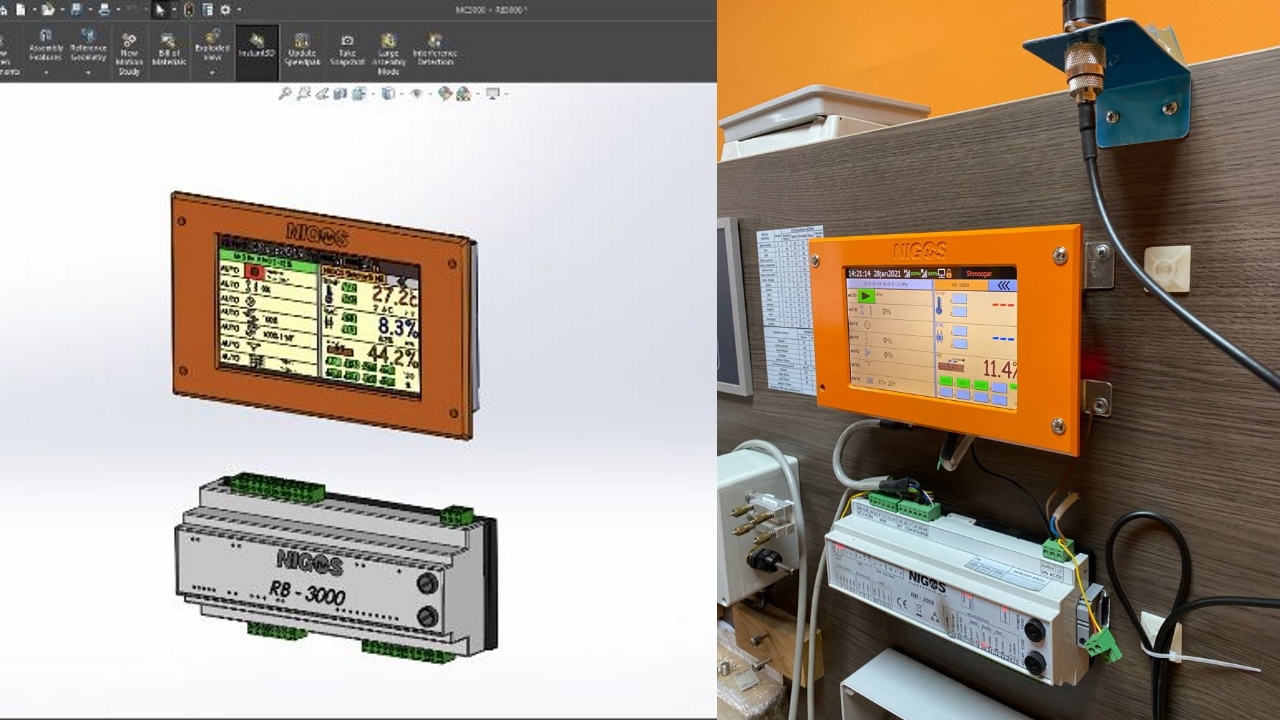Open the Options gear settings

pos(225,9)
